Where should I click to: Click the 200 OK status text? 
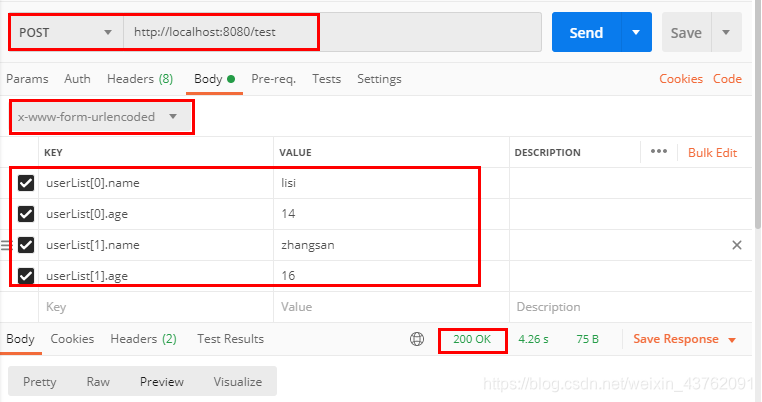pos(472,339)
